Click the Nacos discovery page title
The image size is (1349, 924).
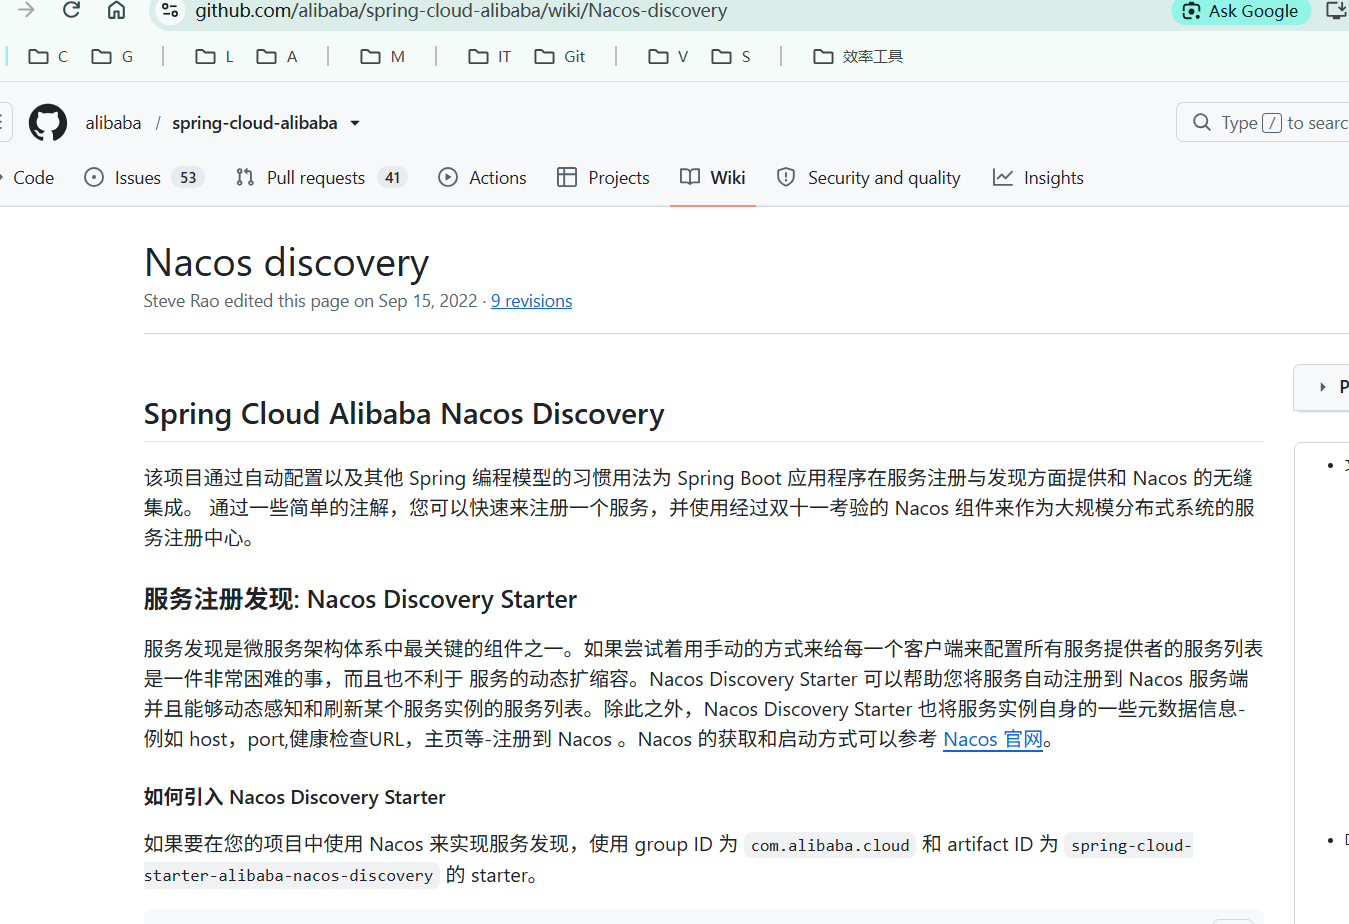[x=286, y=262]
